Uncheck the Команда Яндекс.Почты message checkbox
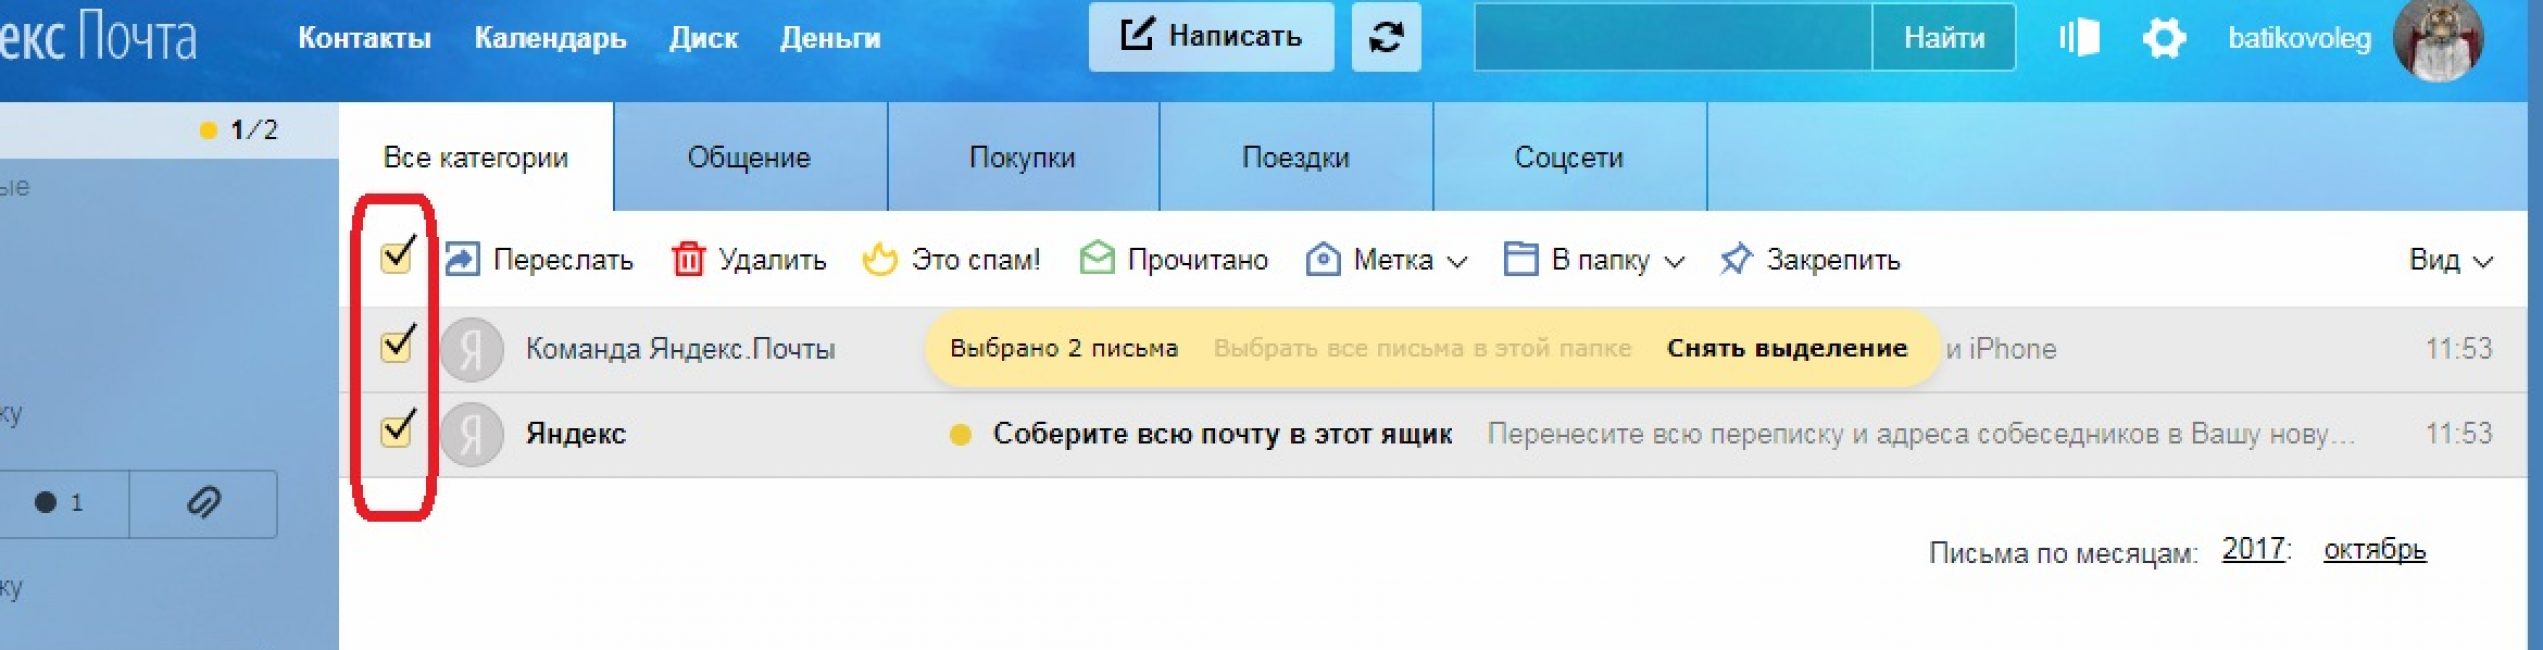This screenshot has height=650, width=2543. coord(397,345)
